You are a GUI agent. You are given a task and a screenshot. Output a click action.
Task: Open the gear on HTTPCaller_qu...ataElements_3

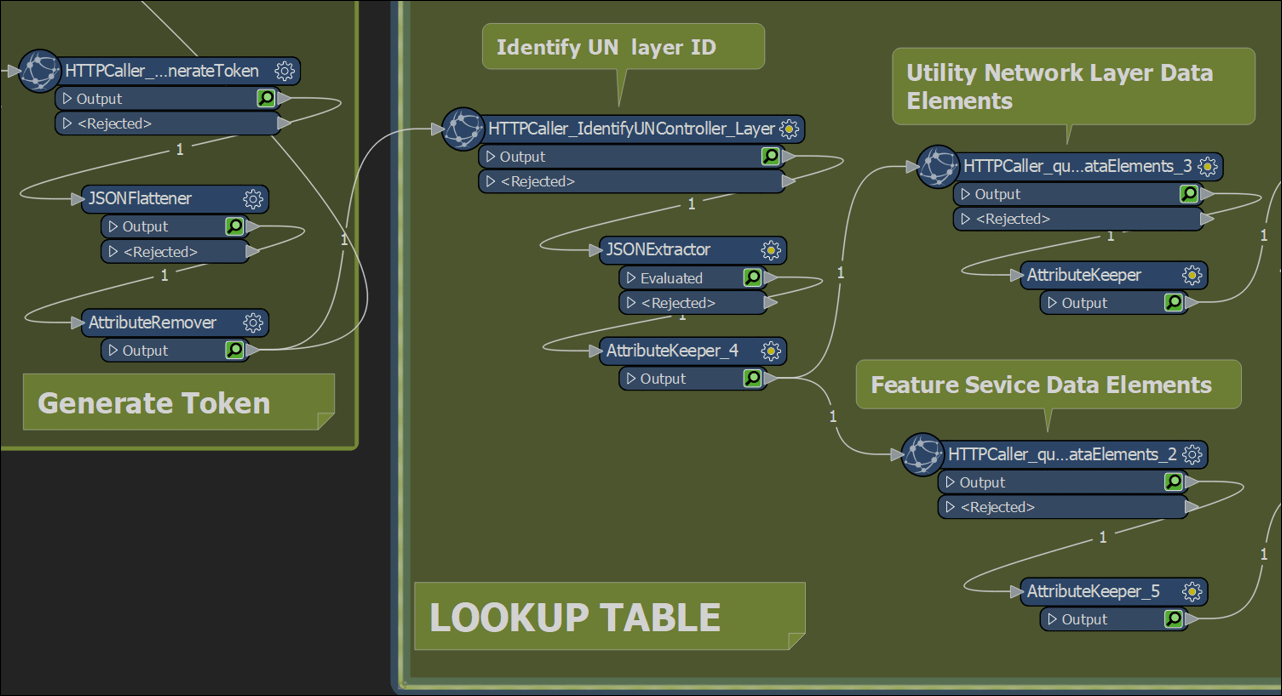click(x=1209, y=167)
